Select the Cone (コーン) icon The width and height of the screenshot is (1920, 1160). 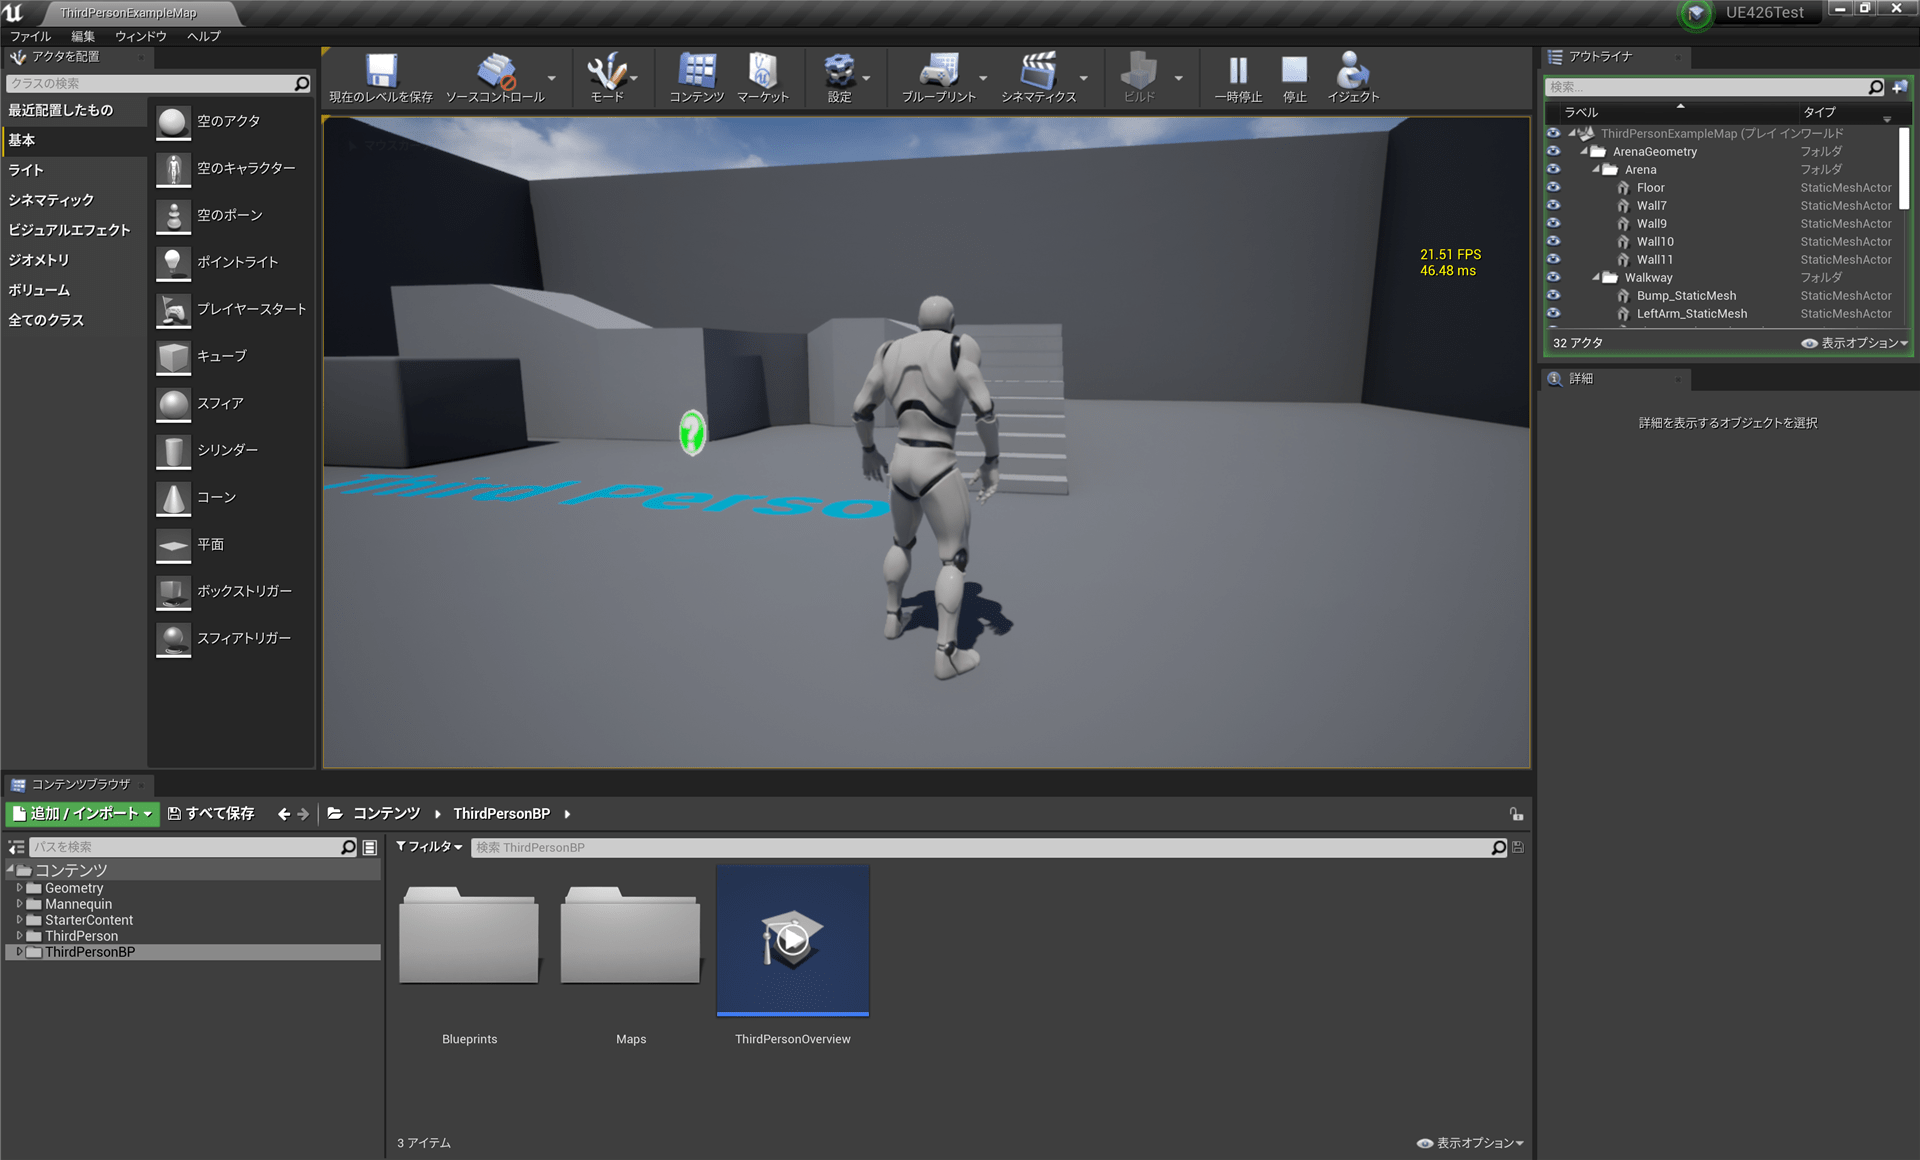pyautogui.click(x=173, y=498)
